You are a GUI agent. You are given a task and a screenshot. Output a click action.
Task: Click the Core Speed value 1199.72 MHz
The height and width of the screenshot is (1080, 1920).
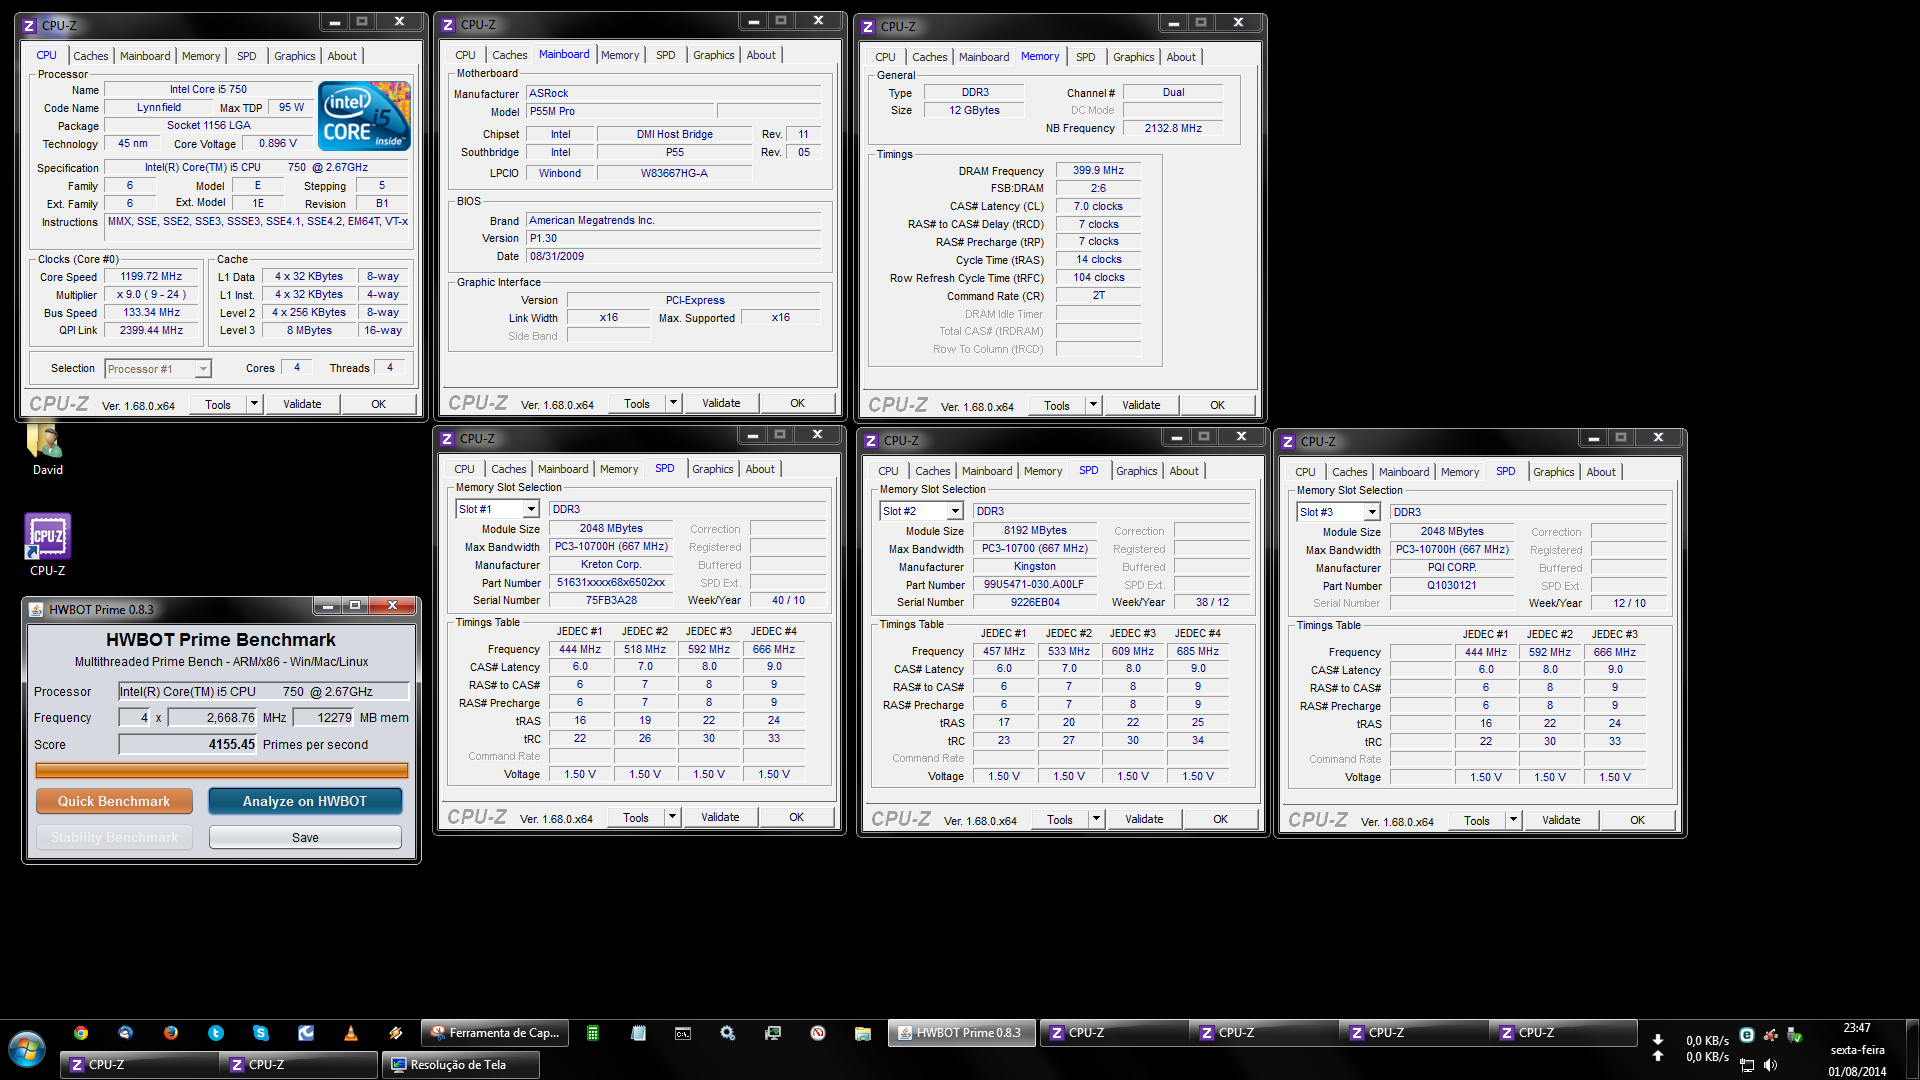pyautogui.click(x=151, y=276)
